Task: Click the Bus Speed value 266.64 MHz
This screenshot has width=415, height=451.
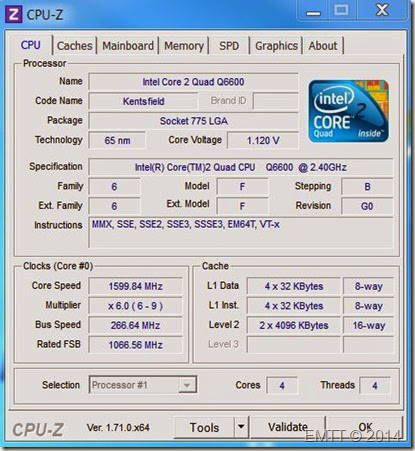Action: 135,325
